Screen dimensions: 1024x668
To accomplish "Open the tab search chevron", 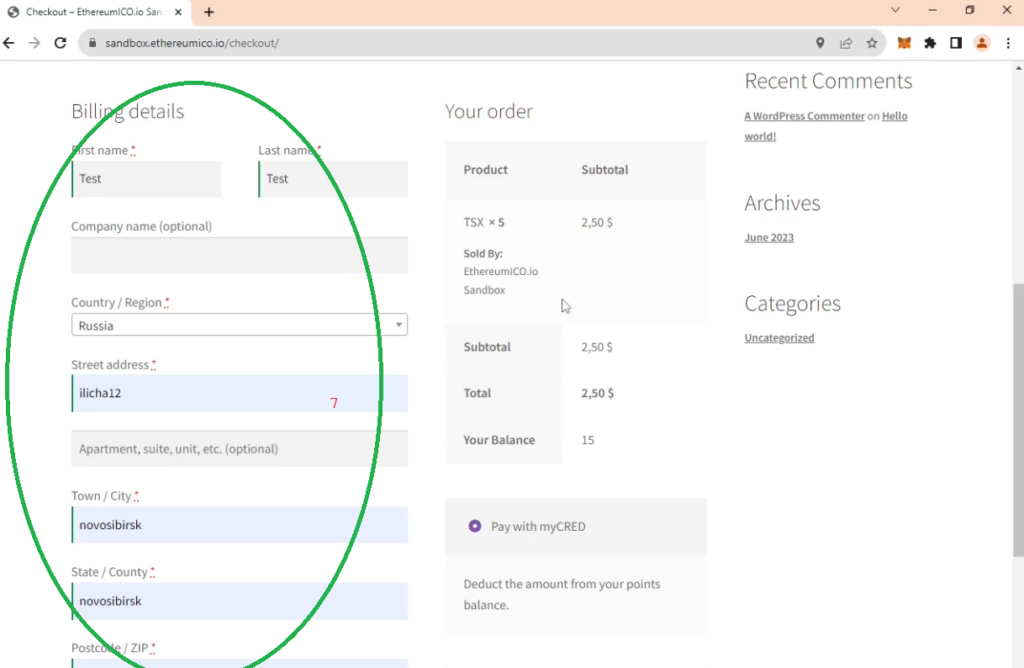I will click(x=895, y=11).
